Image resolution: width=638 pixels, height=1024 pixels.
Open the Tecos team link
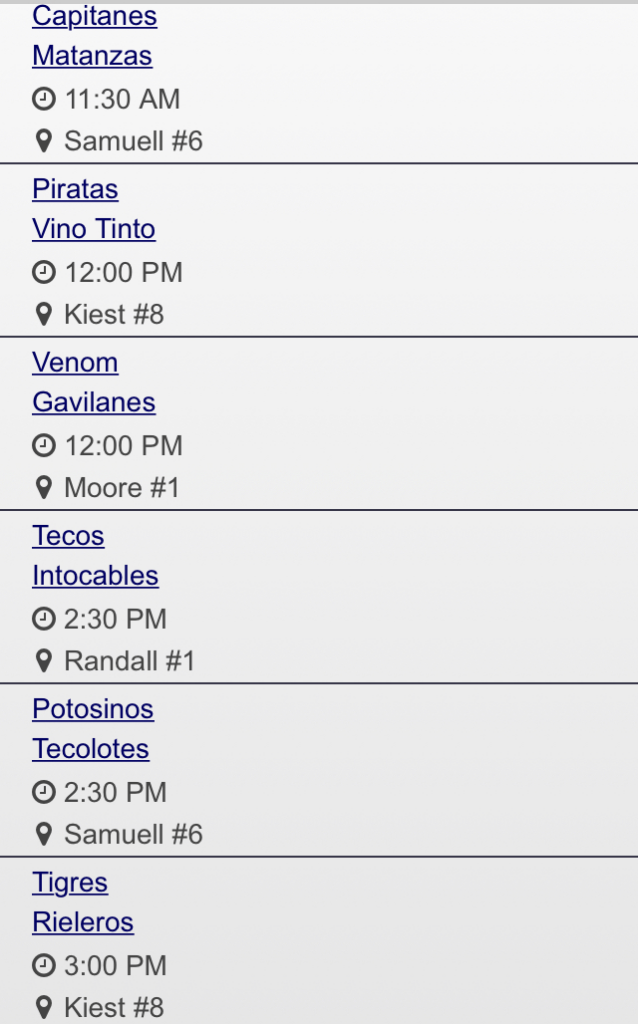pos(68,535)
